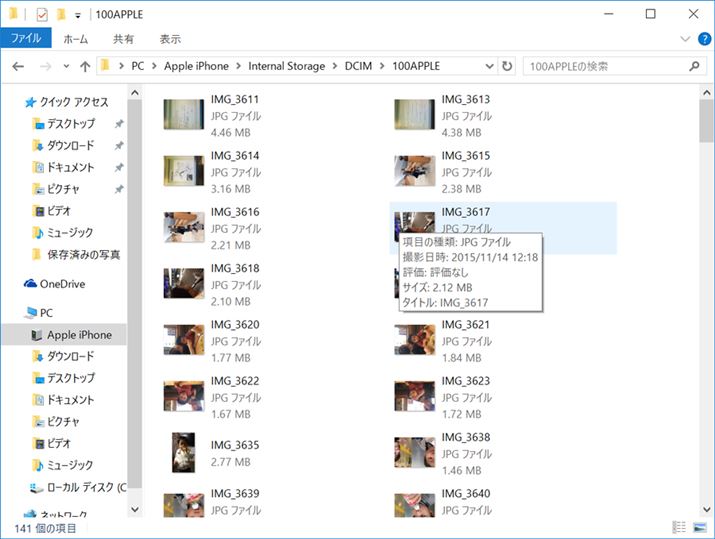Click the Up one level arrow
715x539 pixels.
(84, 66)
